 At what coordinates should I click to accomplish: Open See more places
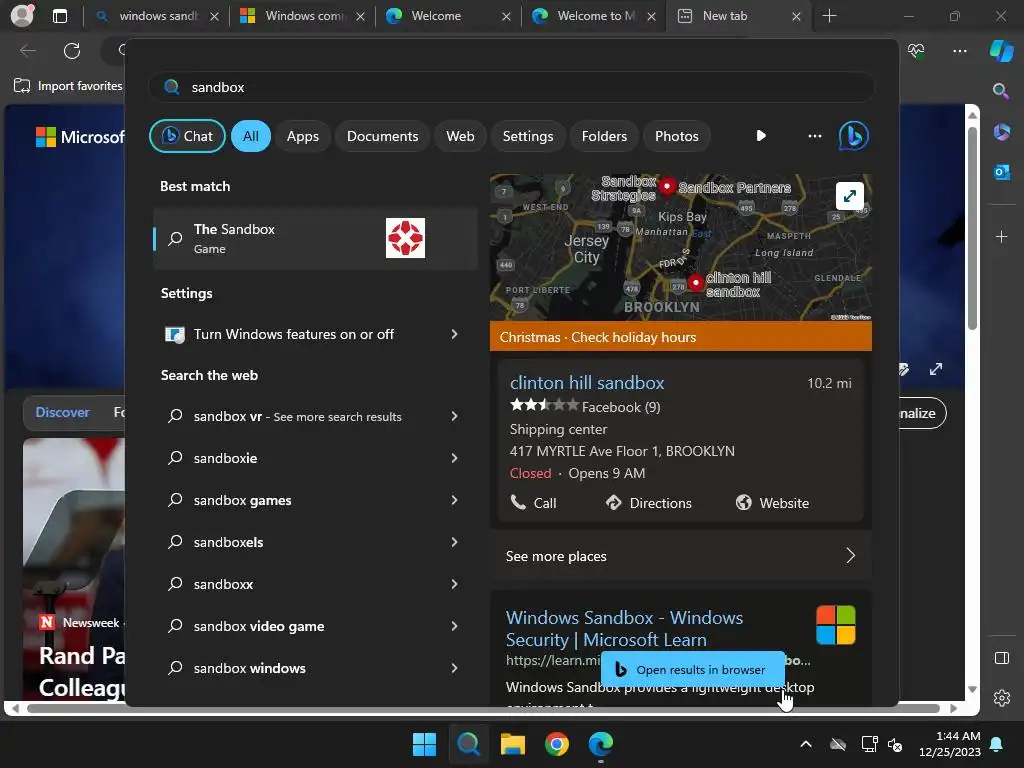(x=680, y=556)
